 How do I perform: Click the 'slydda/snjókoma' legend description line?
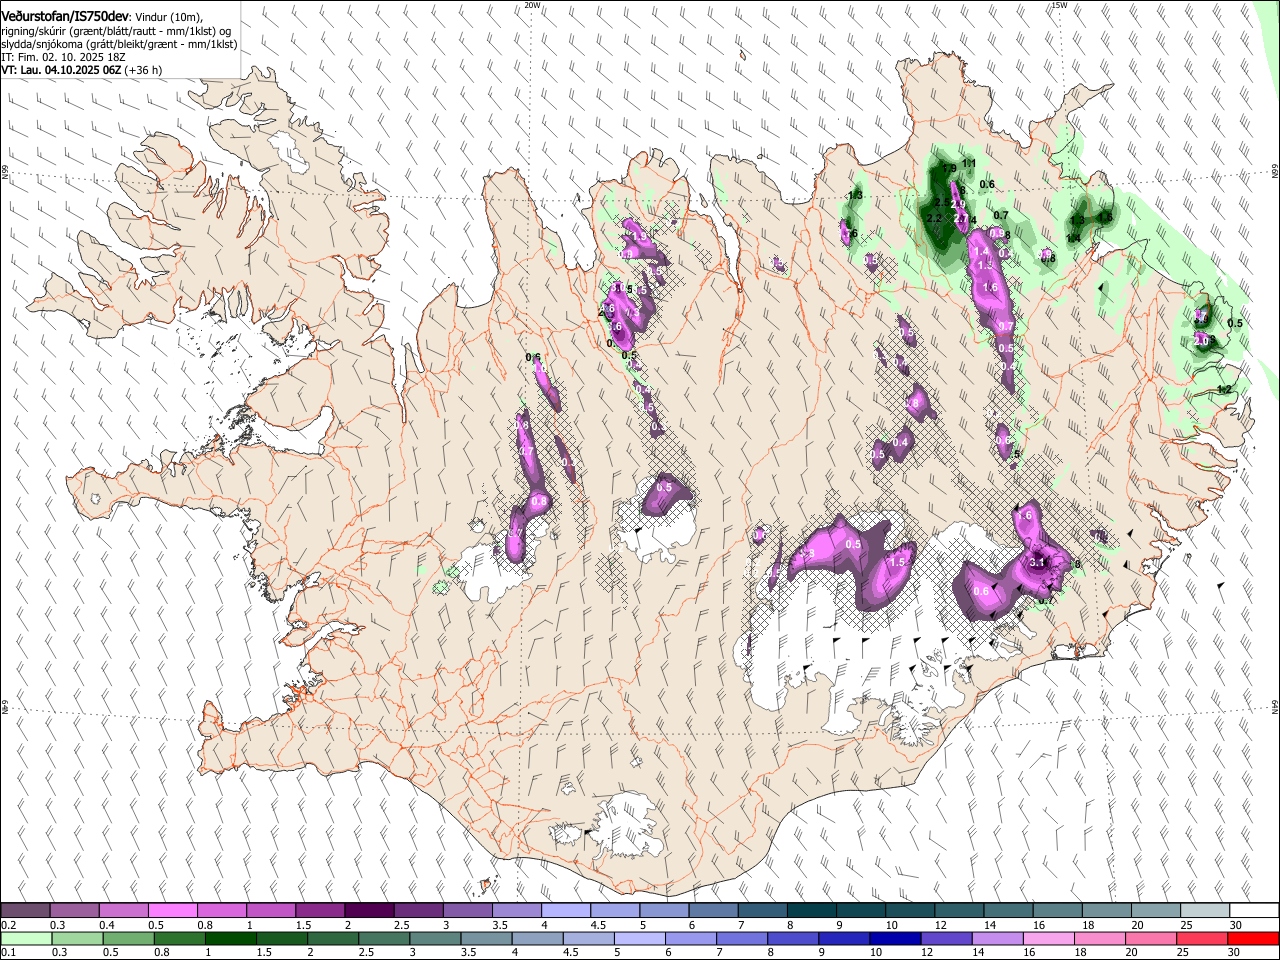click(x=119, y=45)
